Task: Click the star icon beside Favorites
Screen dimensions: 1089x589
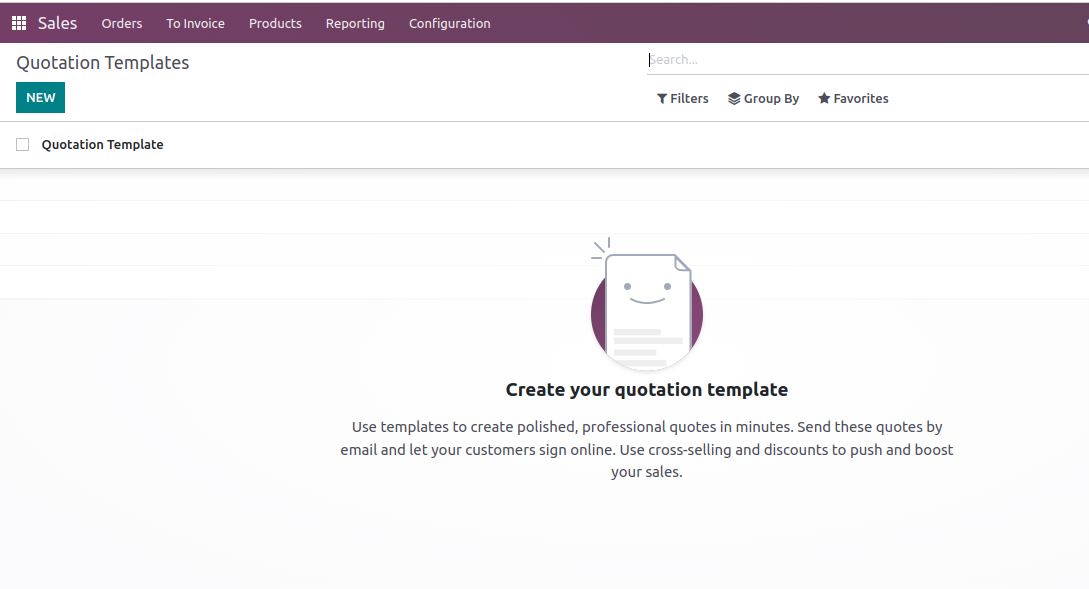Action: 824,99
